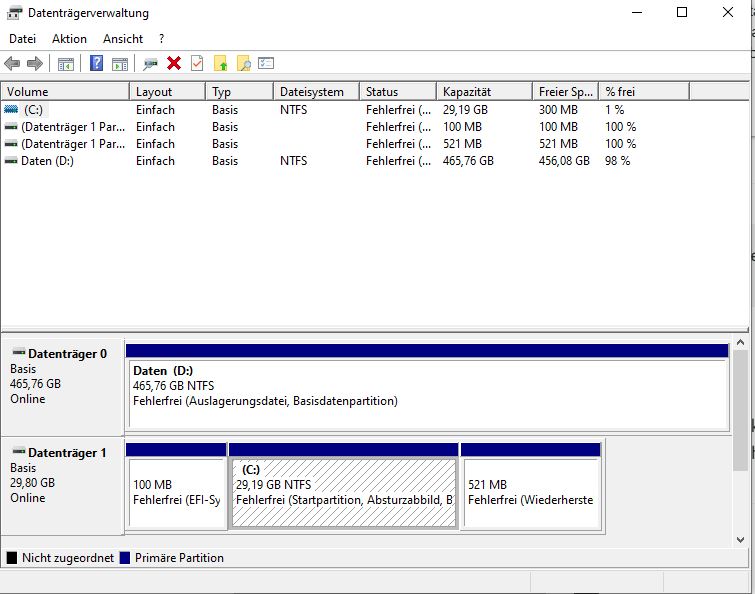The width and height of the screenshot is (755, 594).
Task: Sort by the Volume column header
Action: click(x=65, y=91)
